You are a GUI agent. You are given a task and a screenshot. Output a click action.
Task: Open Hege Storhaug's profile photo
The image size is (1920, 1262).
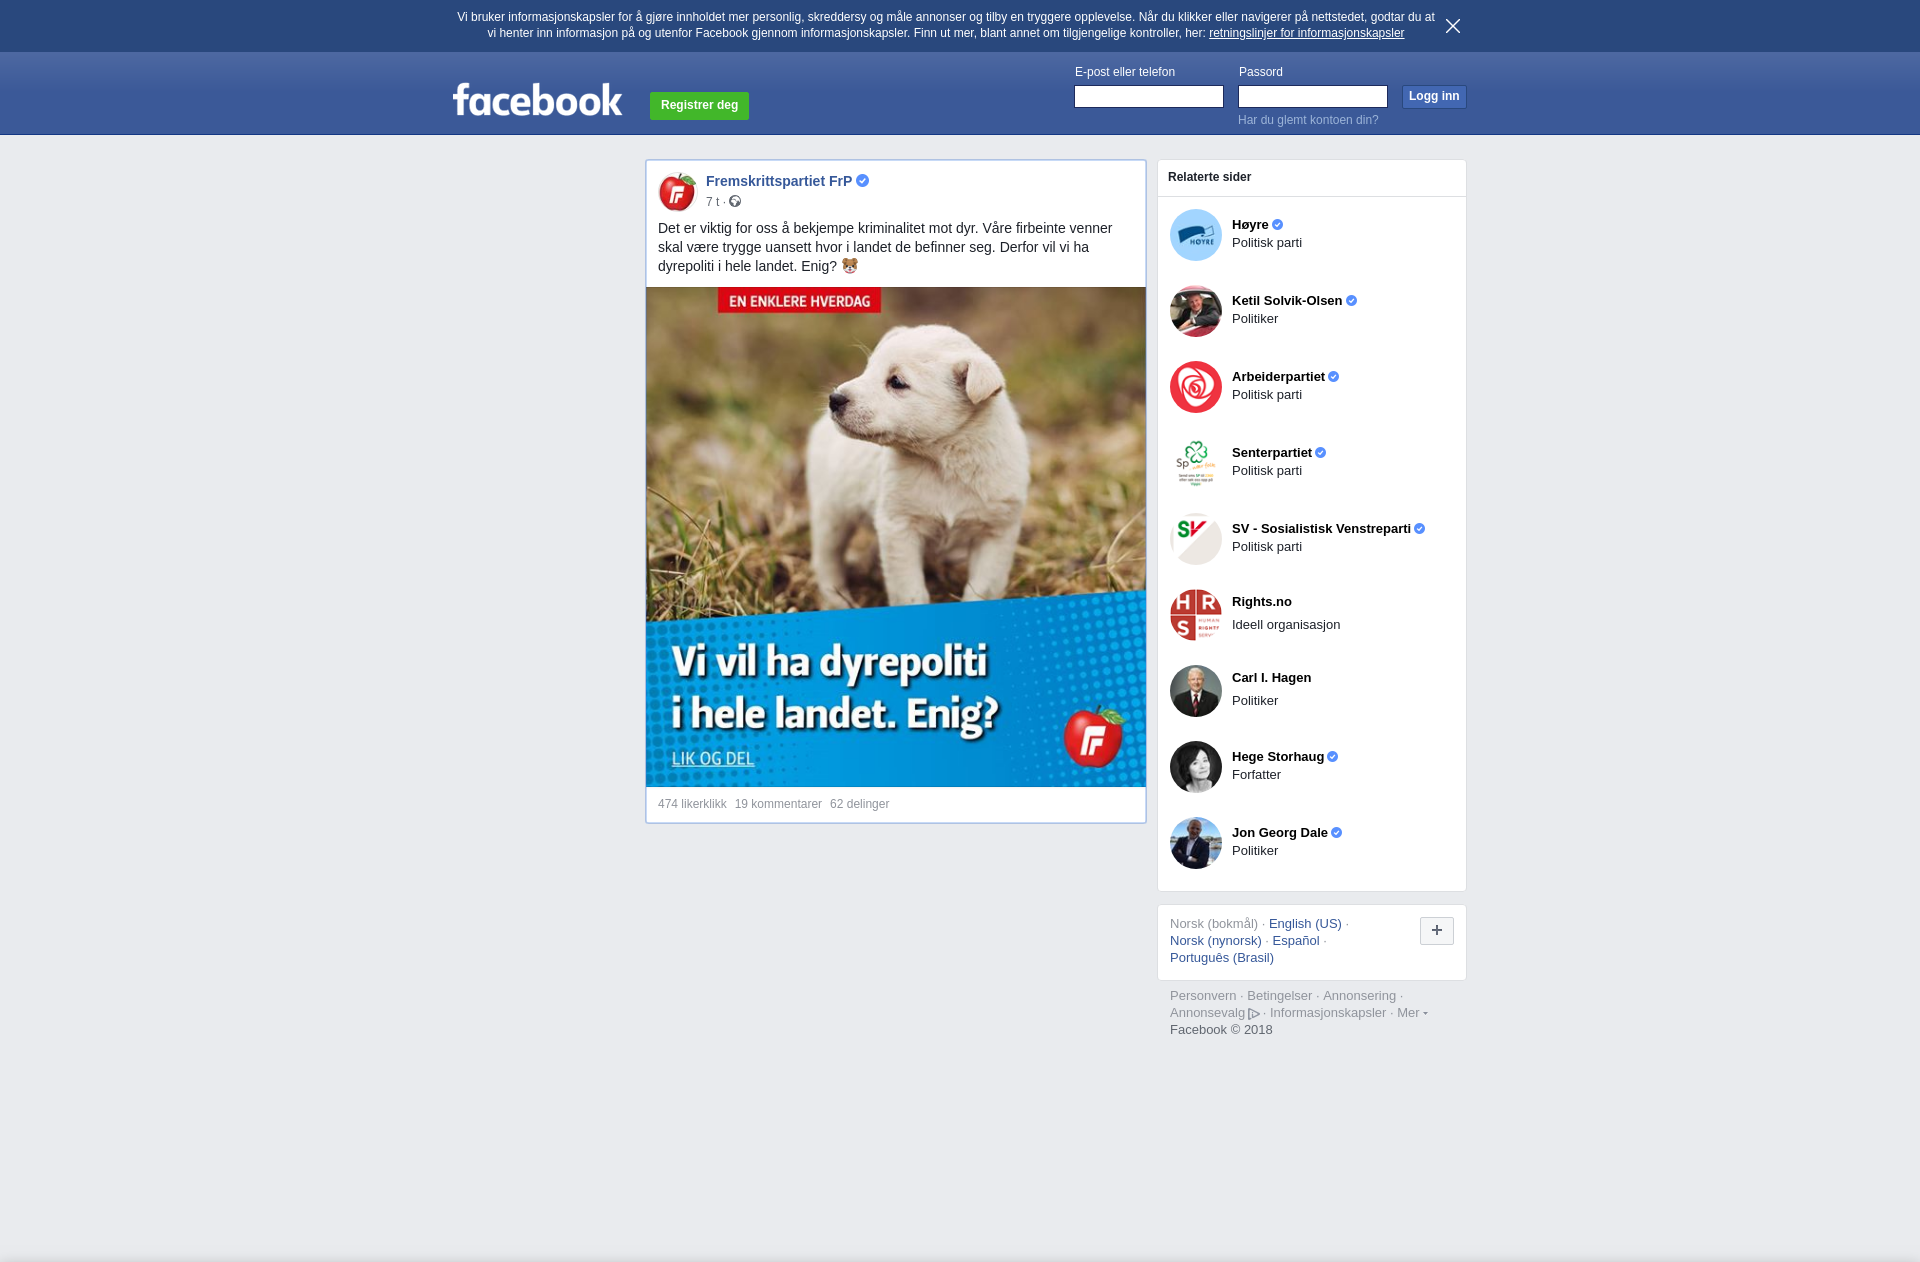point(1196,767)
